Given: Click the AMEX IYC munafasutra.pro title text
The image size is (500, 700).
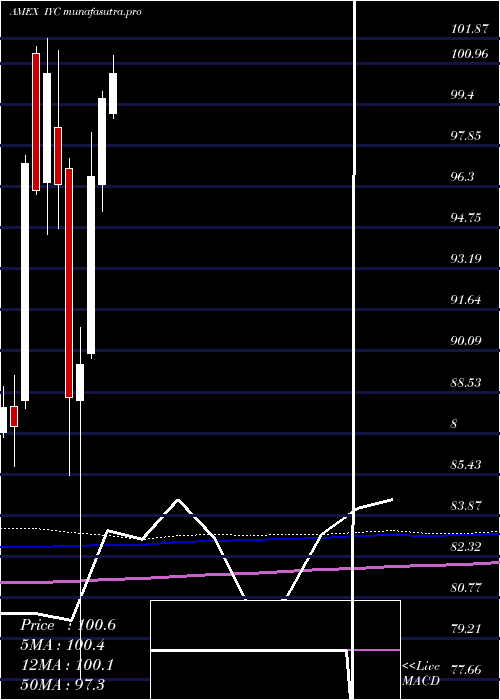Looking at the screenshot, I should tap(75, 12).
